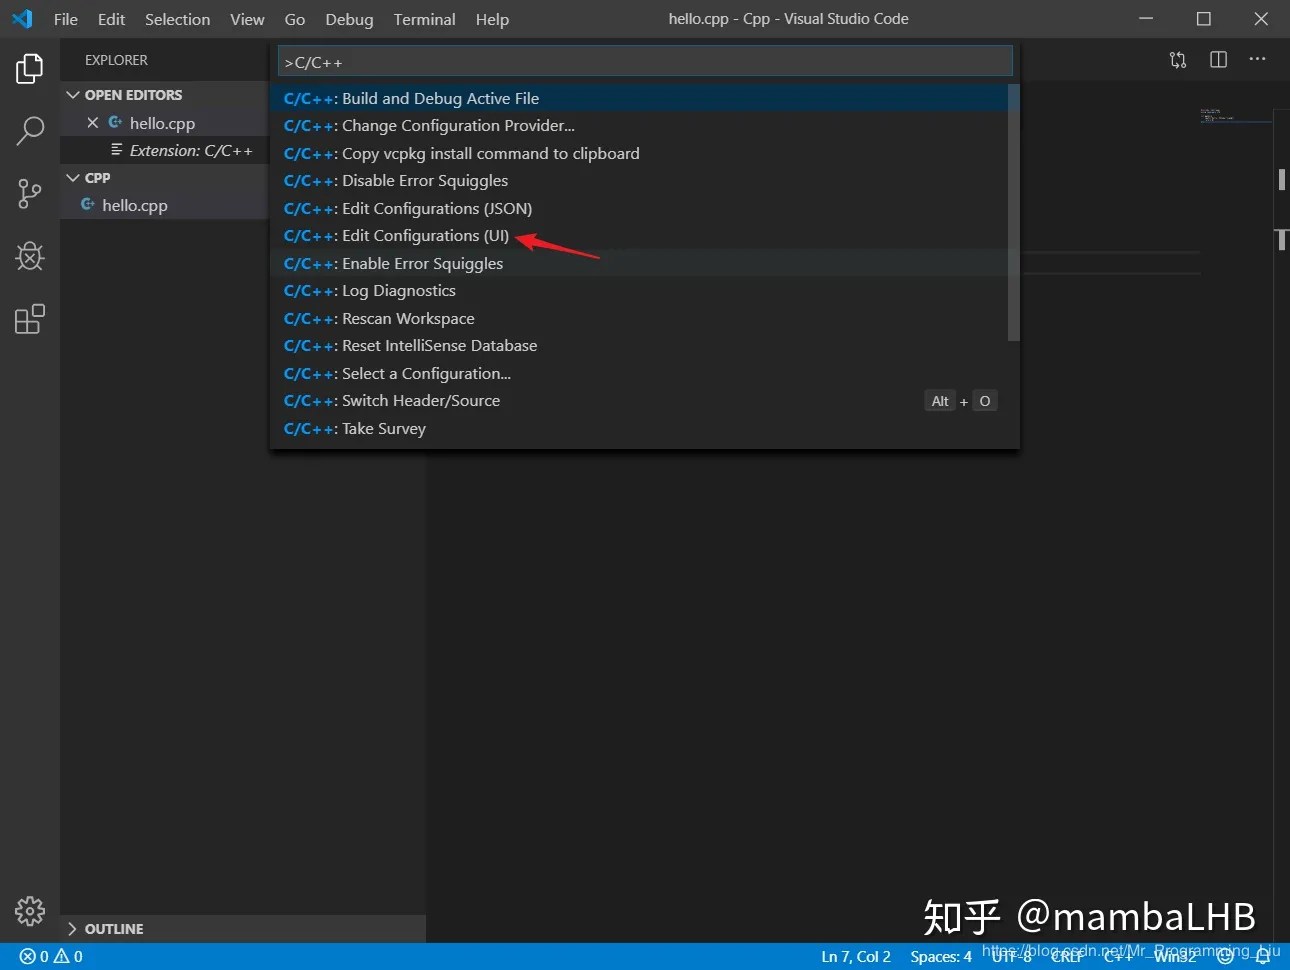Choose Select a Configuration command
This screenshot has width=1290, height=970.
tap(639, 373)
